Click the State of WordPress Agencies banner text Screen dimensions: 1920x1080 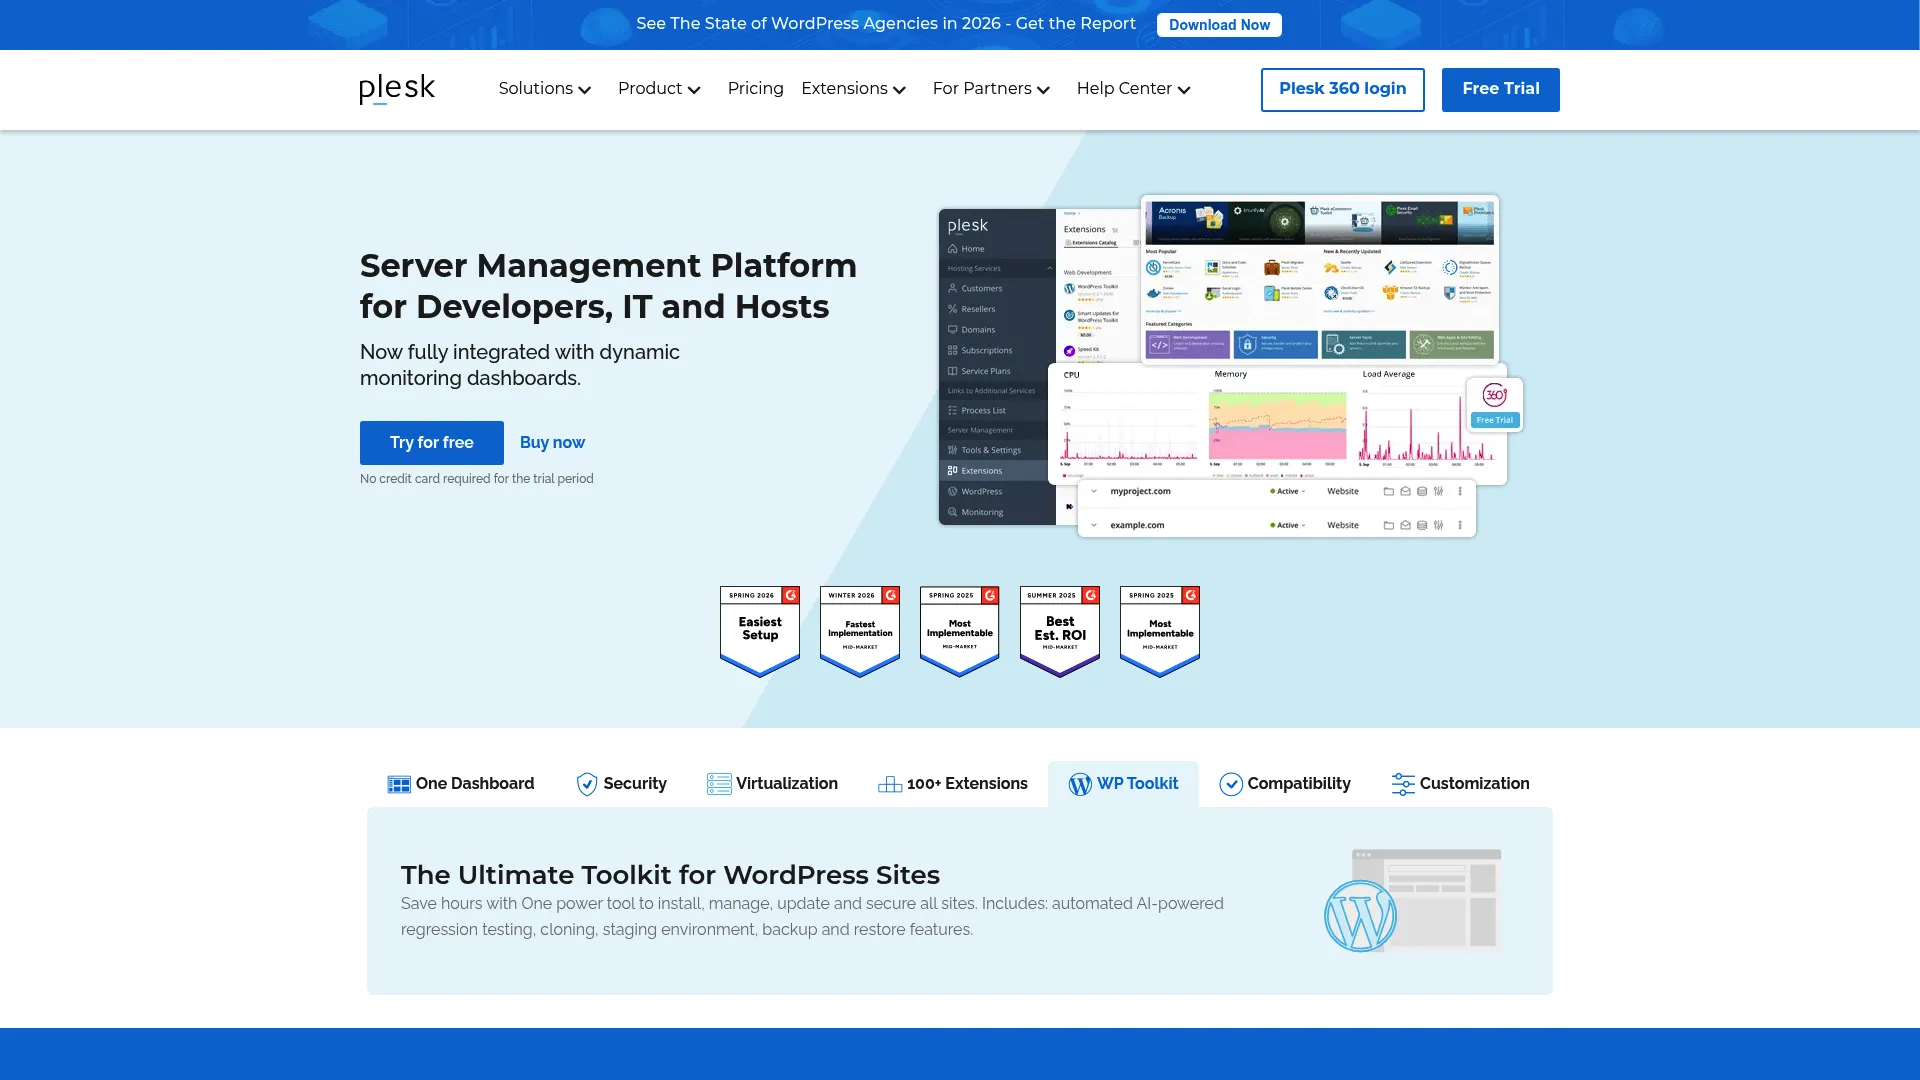coord(886,24)
